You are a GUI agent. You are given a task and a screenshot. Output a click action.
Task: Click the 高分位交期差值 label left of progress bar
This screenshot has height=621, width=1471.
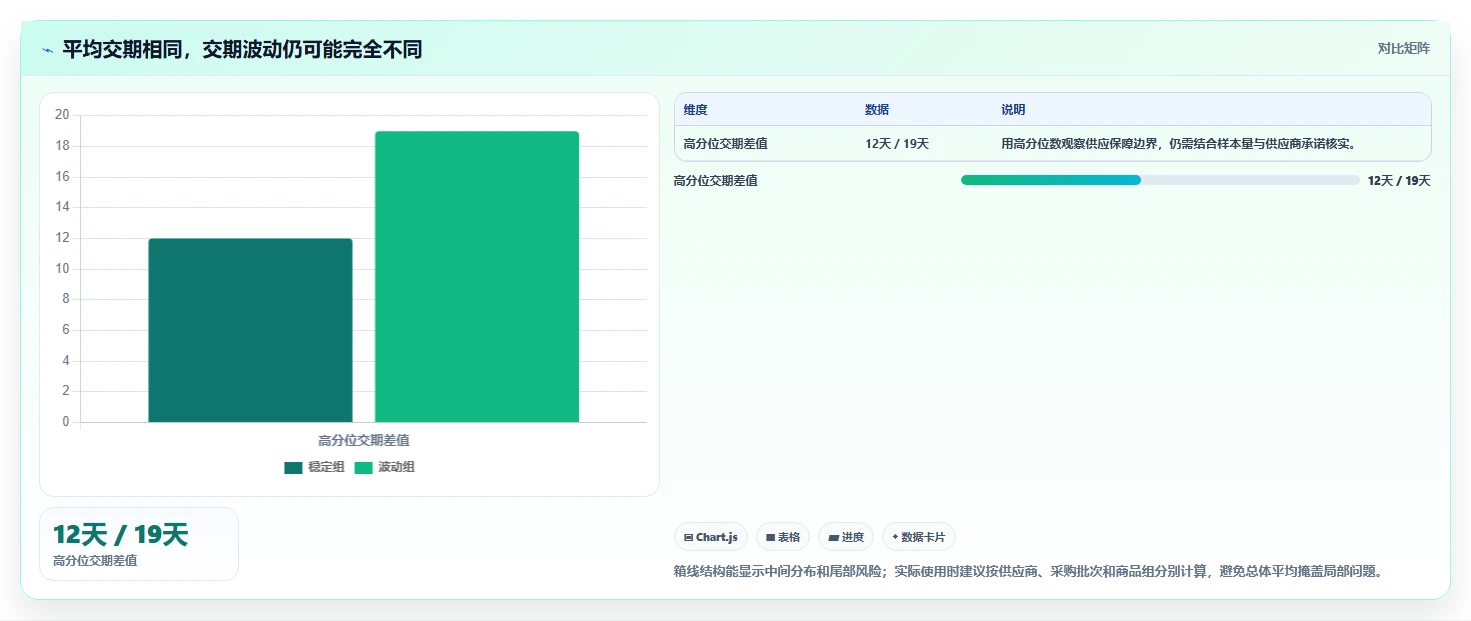coord(716,181)
